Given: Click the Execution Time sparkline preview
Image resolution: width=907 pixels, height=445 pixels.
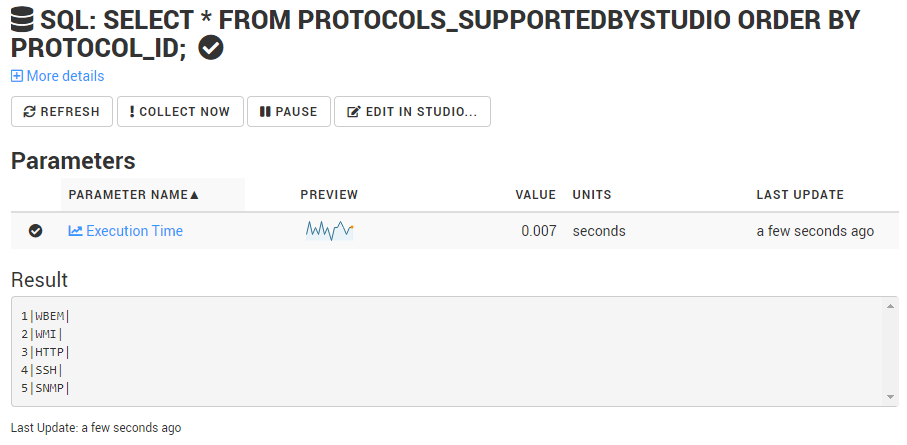Looking at the screenshot, I should (x=329, y=231).
